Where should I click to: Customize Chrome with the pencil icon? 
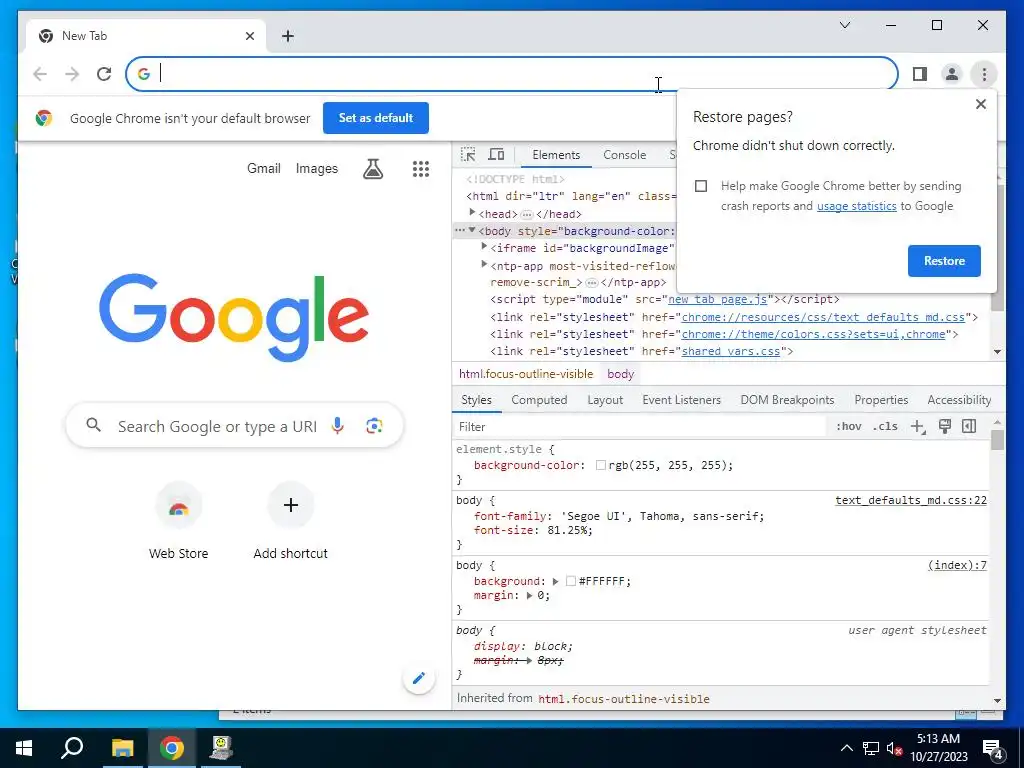pyautogui.click(x=419, y=678)
